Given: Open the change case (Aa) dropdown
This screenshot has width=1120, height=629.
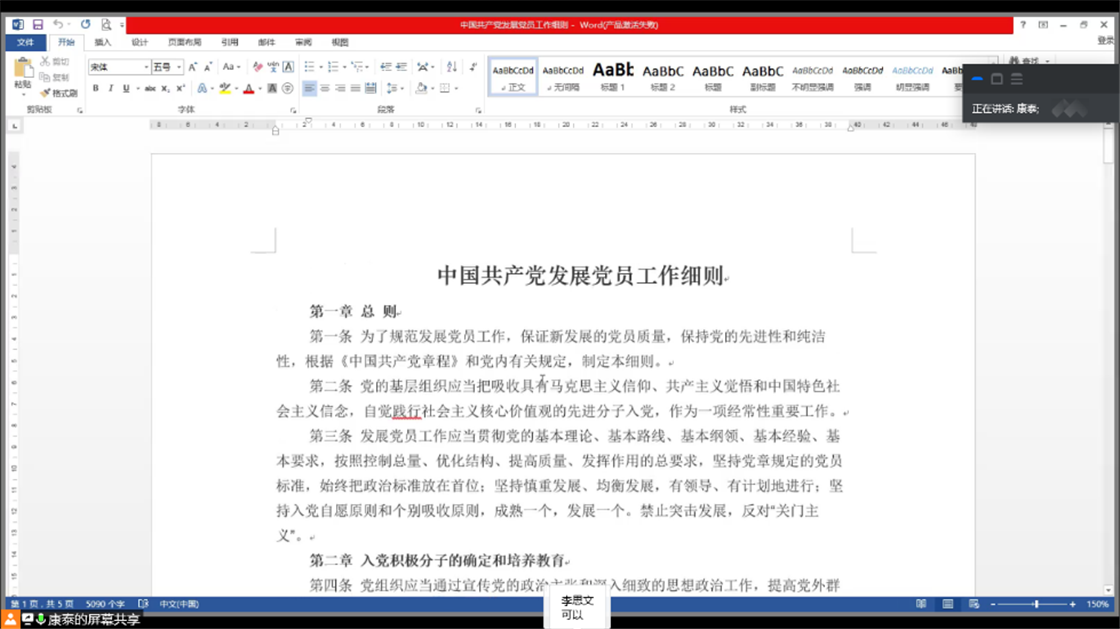Looking at the screenshot, I should coord(230,67).
